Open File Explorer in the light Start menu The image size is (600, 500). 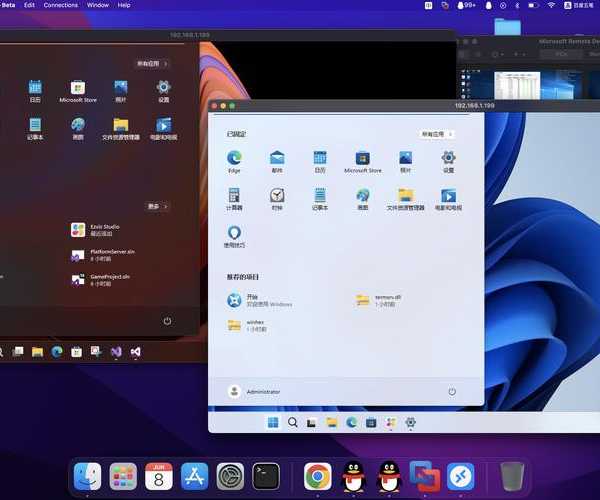click(x=405, y=199)
